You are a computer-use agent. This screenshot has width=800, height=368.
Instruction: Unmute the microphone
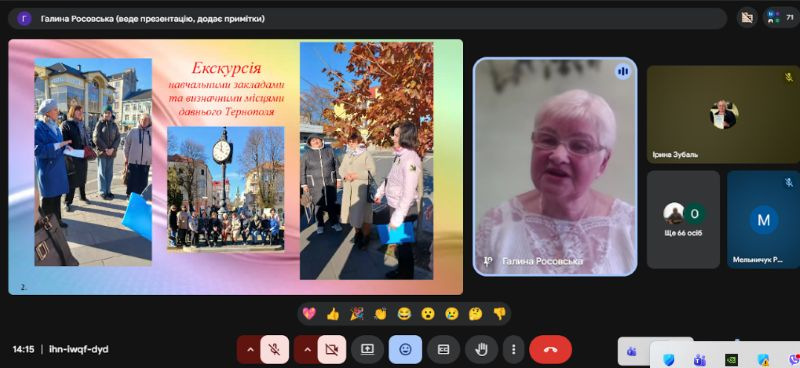(274, 350)
